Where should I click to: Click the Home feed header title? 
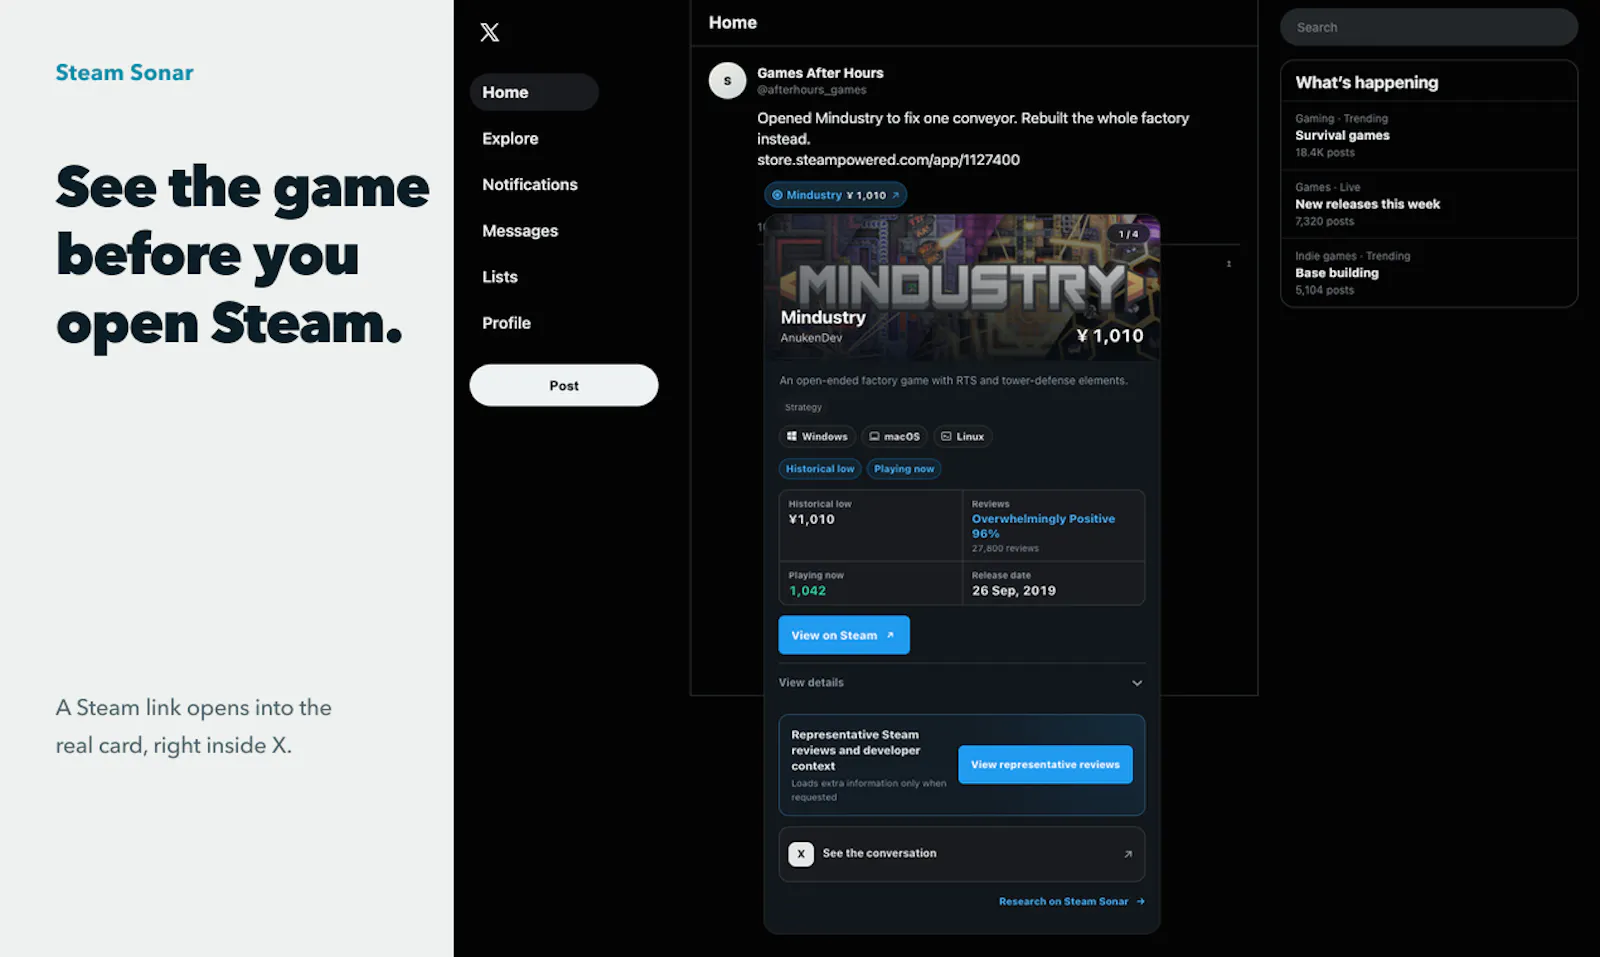tap(733, 23)
